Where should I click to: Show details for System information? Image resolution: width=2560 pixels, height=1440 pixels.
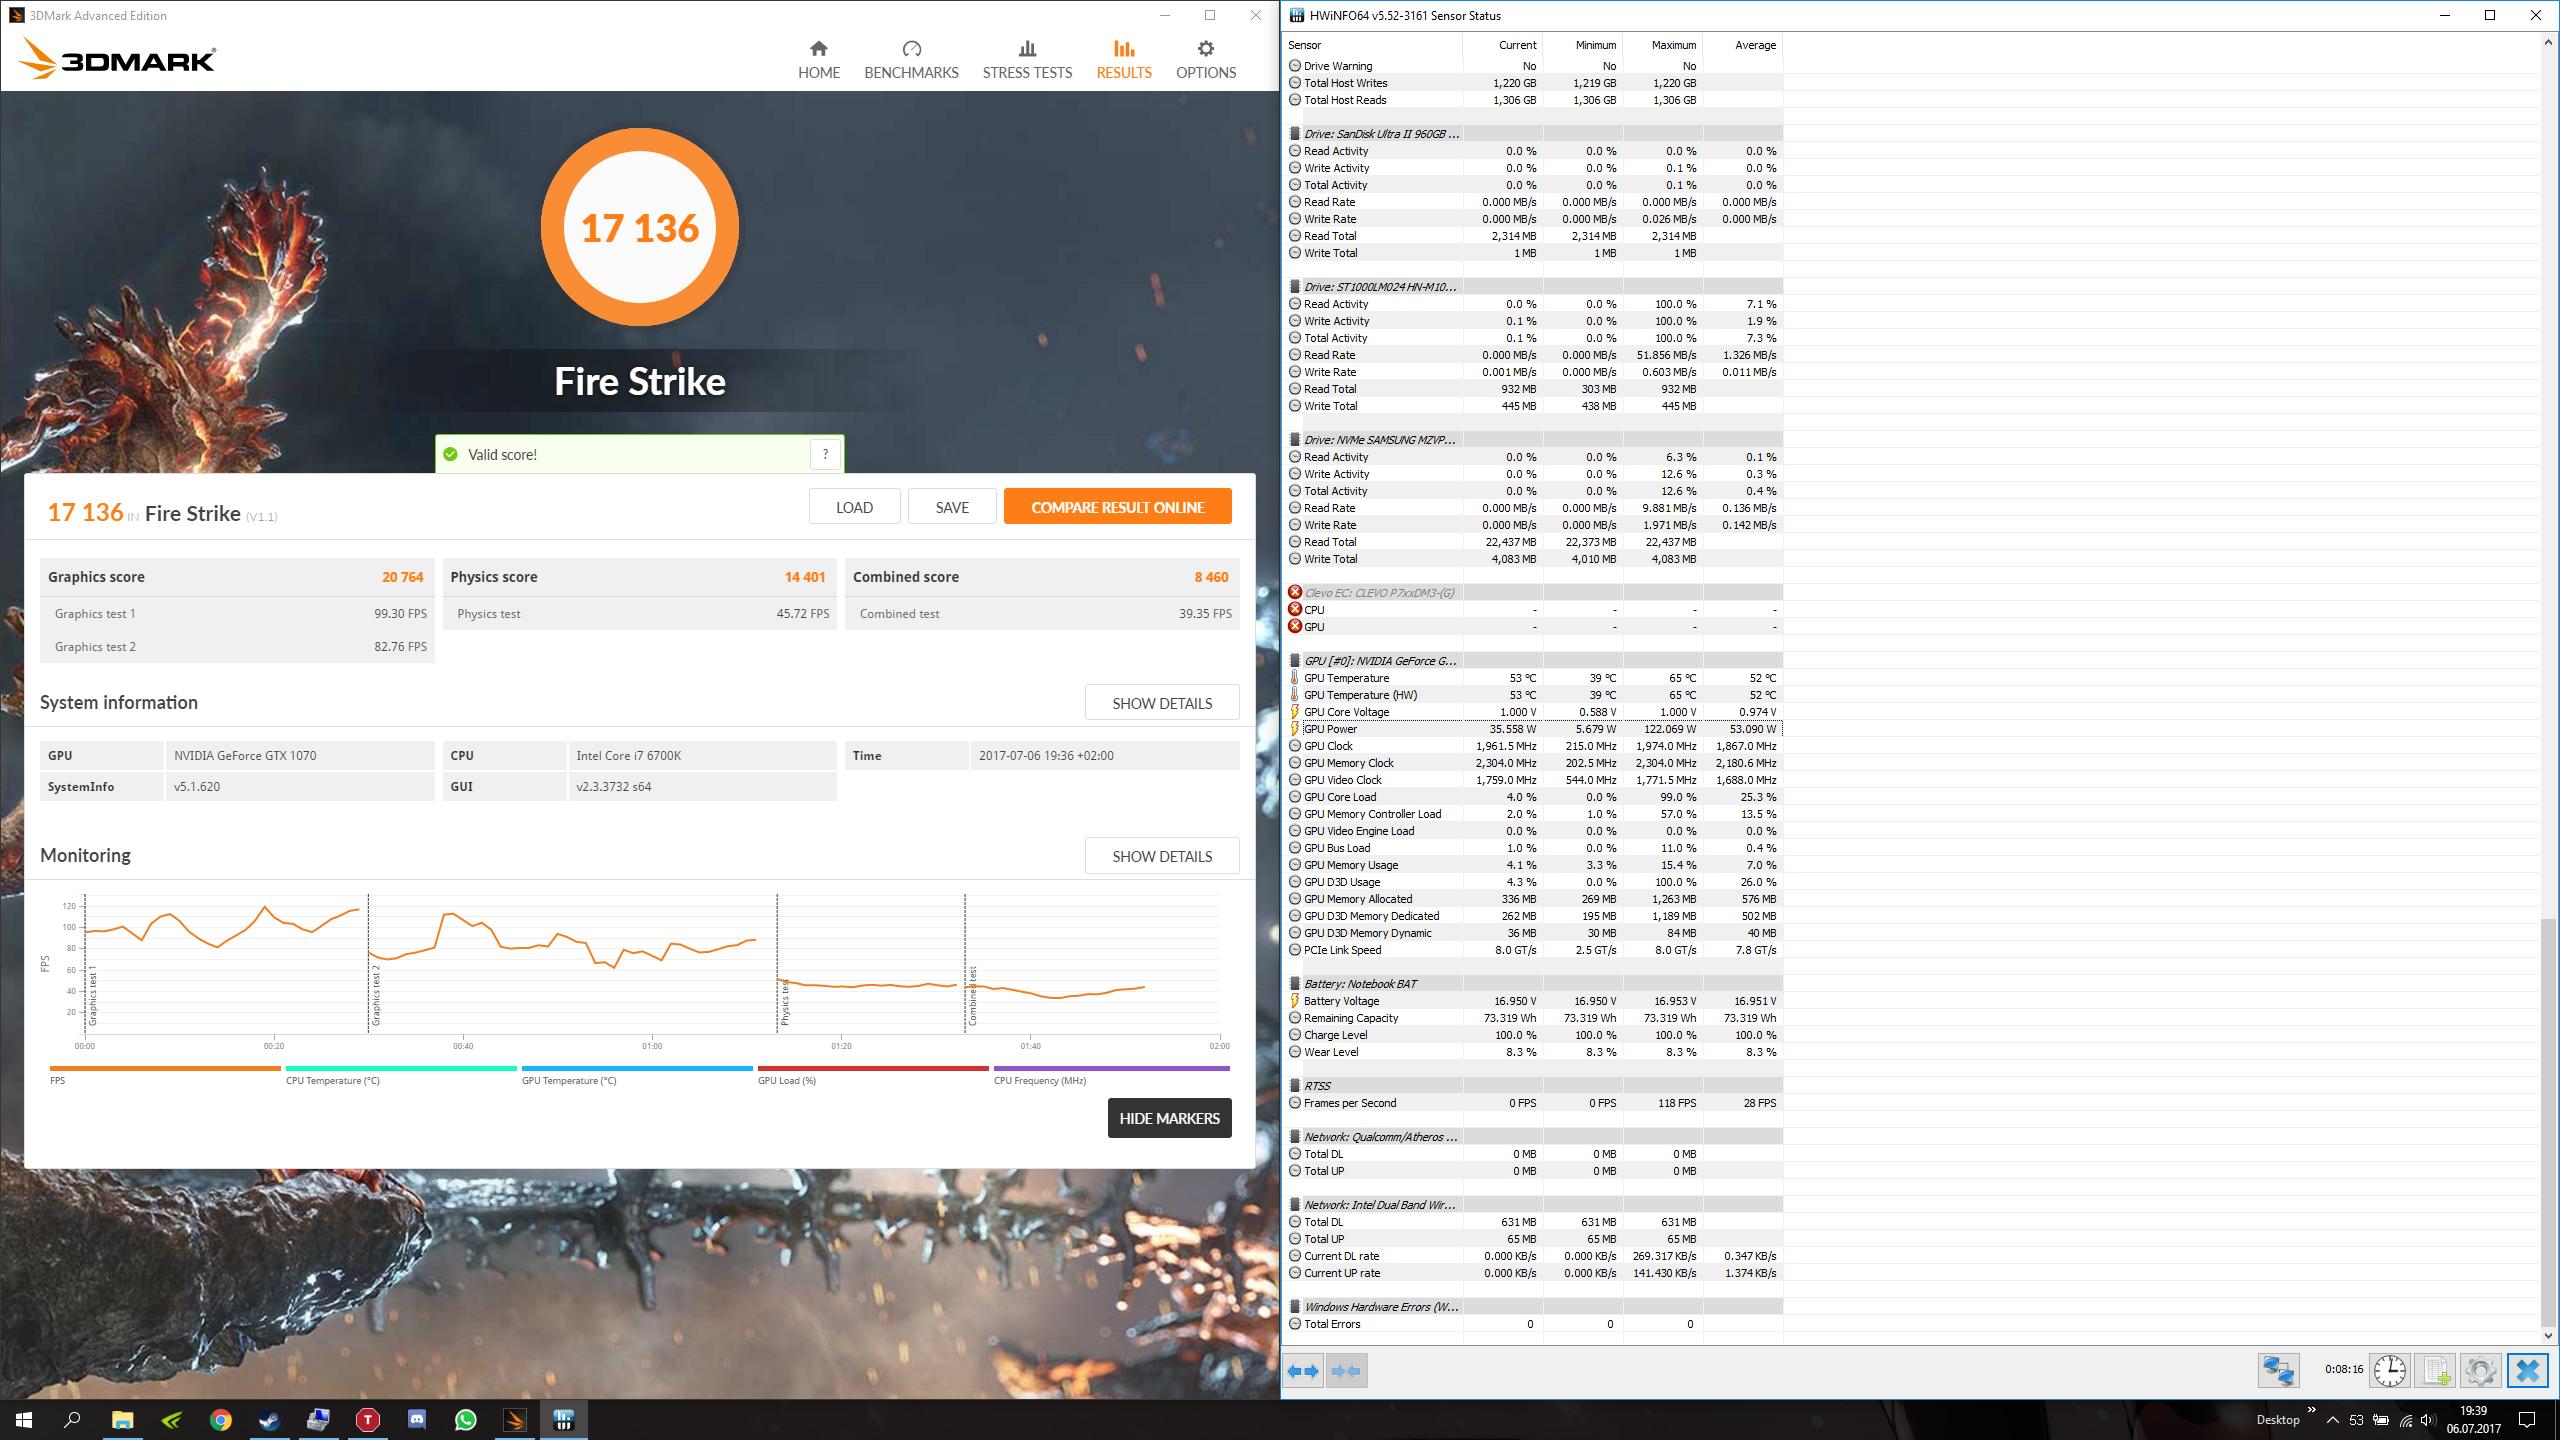[x=1161, y=703]
